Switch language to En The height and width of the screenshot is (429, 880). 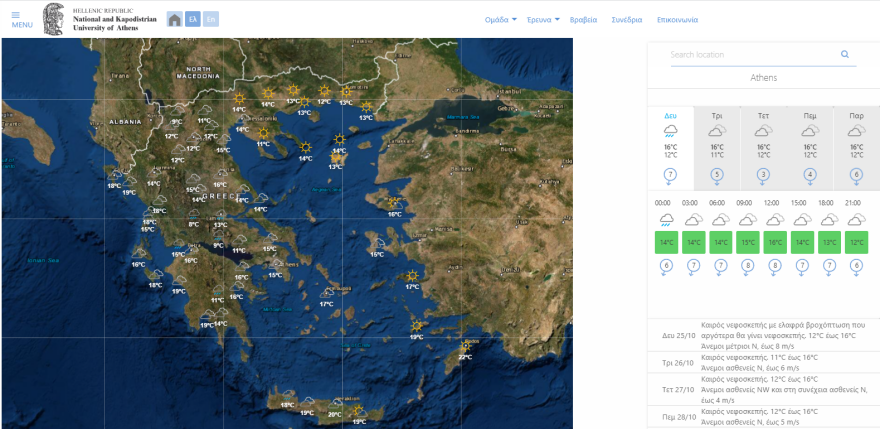pyautogui.click(x=211, y=19)
